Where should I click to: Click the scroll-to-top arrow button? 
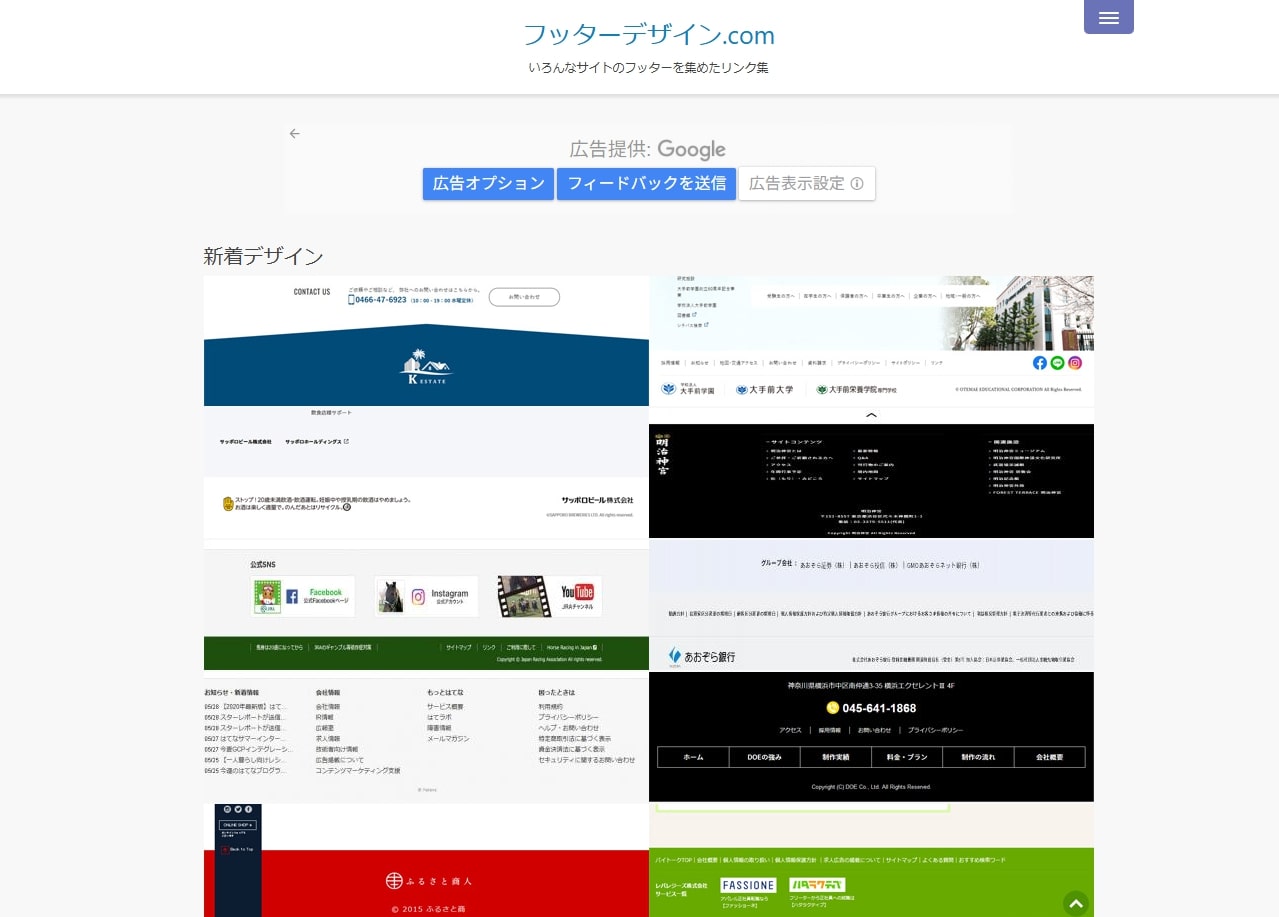[x=1076, y=904]
